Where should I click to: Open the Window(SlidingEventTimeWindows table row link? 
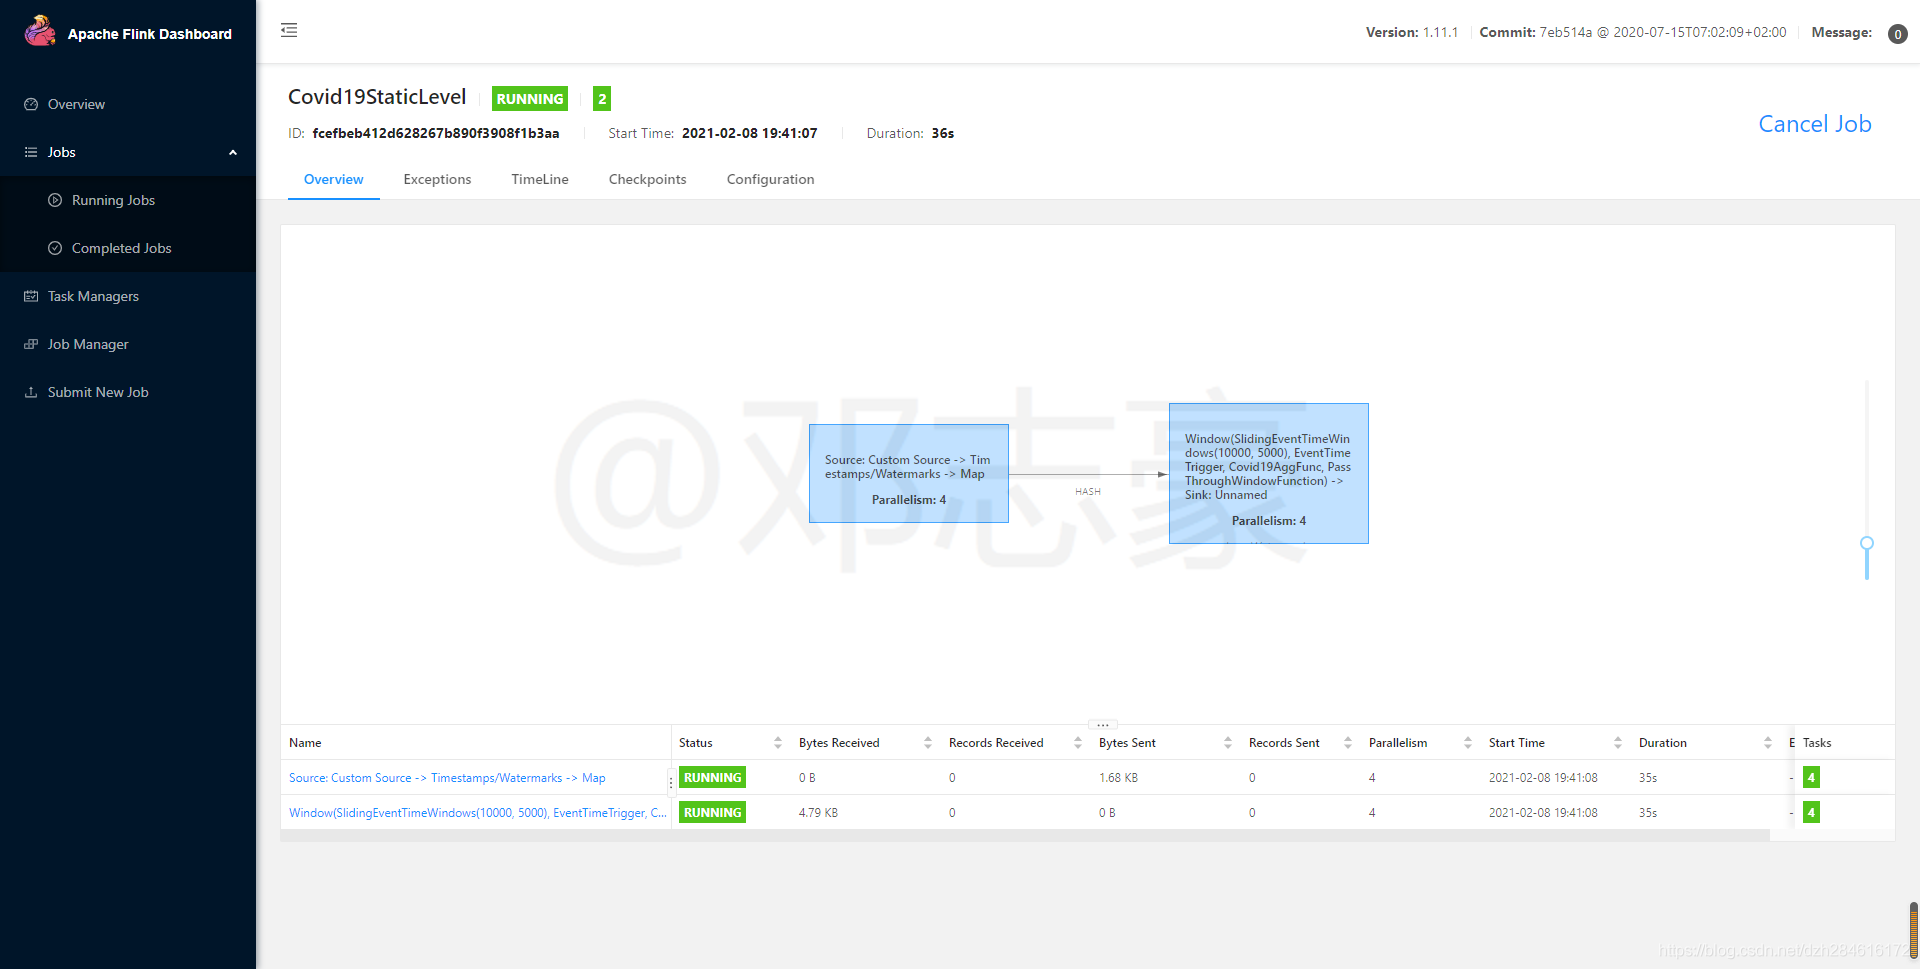[x=478, y=813]
